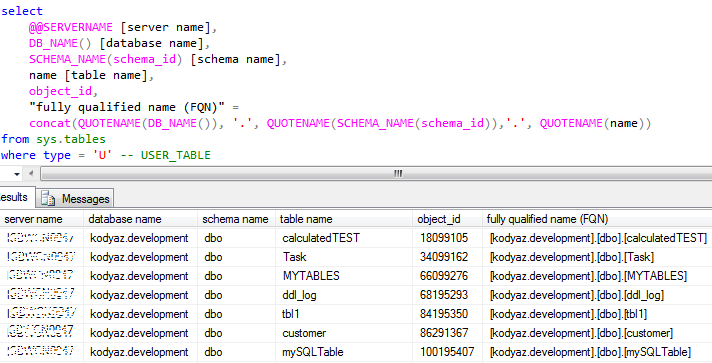Click object_id value 100195407

point(447,352)
